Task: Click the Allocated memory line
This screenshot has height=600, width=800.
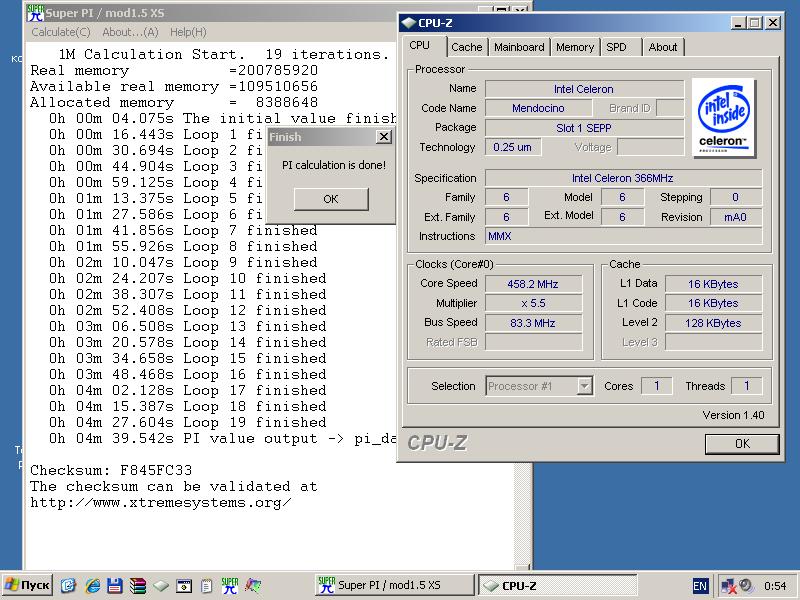Action: (x=174, y=103)
